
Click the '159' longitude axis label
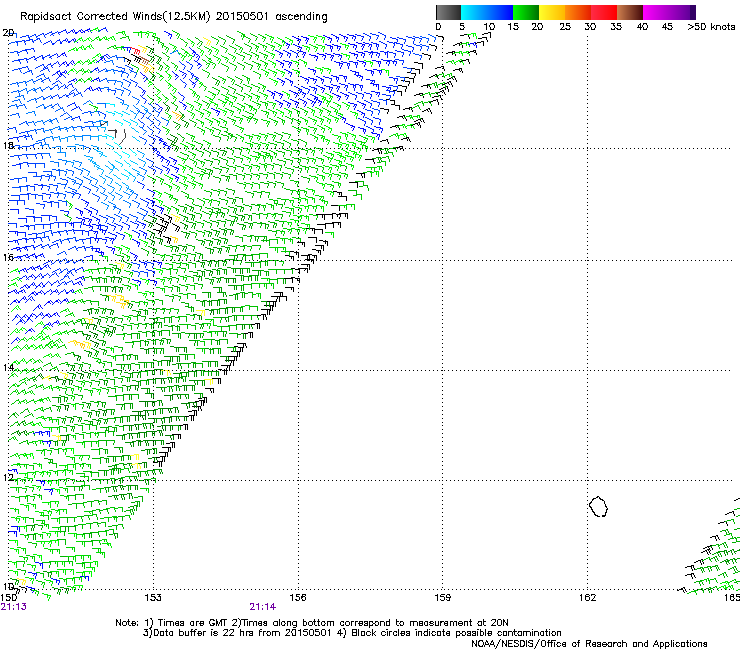(x=443, y=598)
